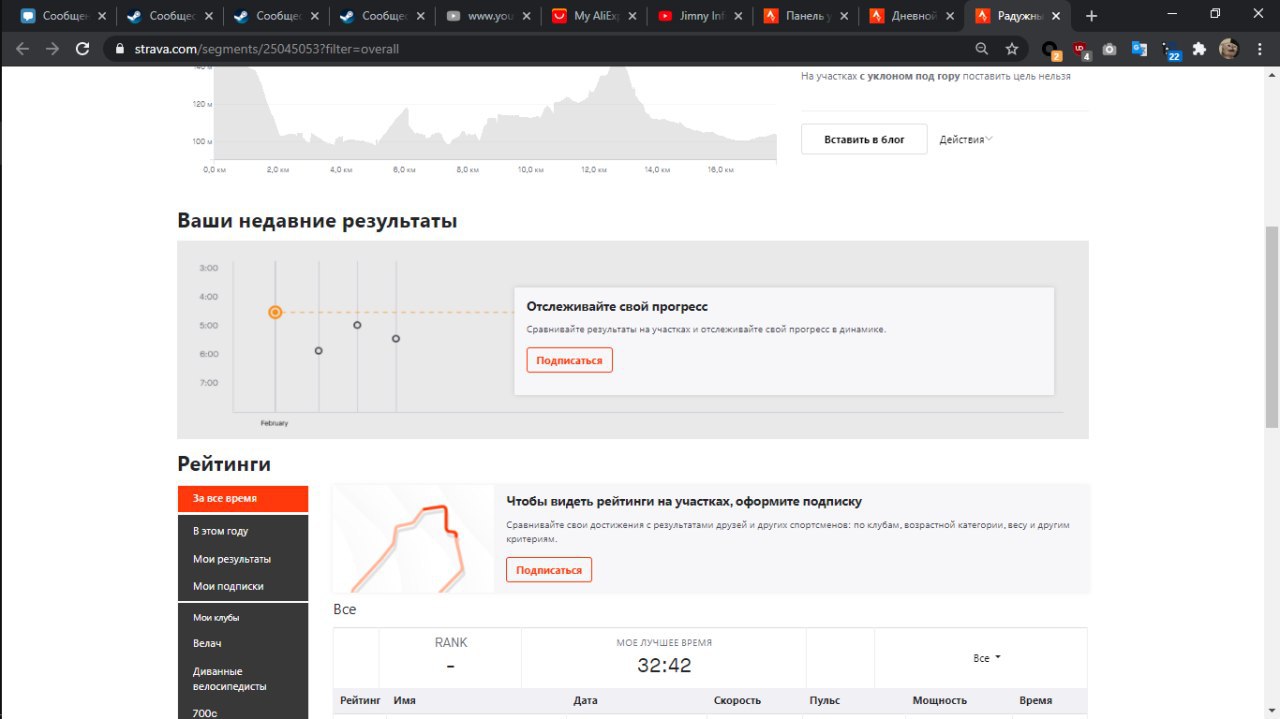
Task: Close the My AliExpress tab
Action: click(634, 16)
